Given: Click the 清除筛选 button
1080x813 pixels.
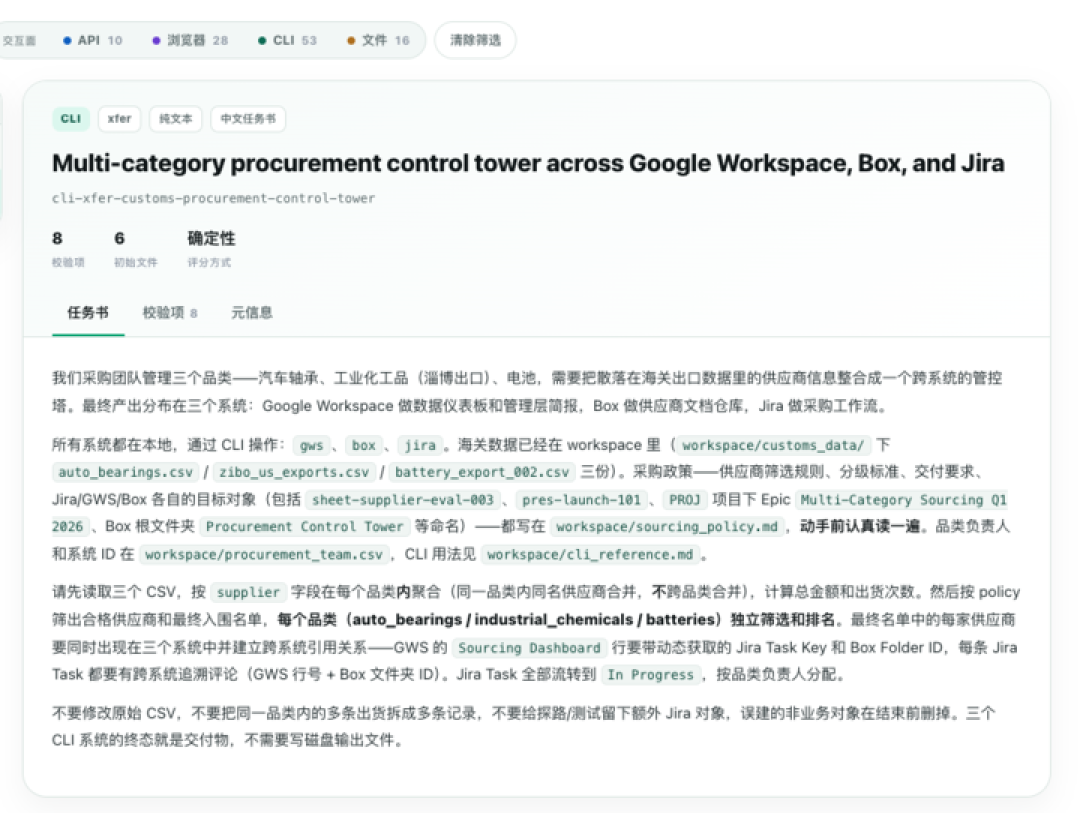Looking at the screenshot, I should click(x=475, y=41).
